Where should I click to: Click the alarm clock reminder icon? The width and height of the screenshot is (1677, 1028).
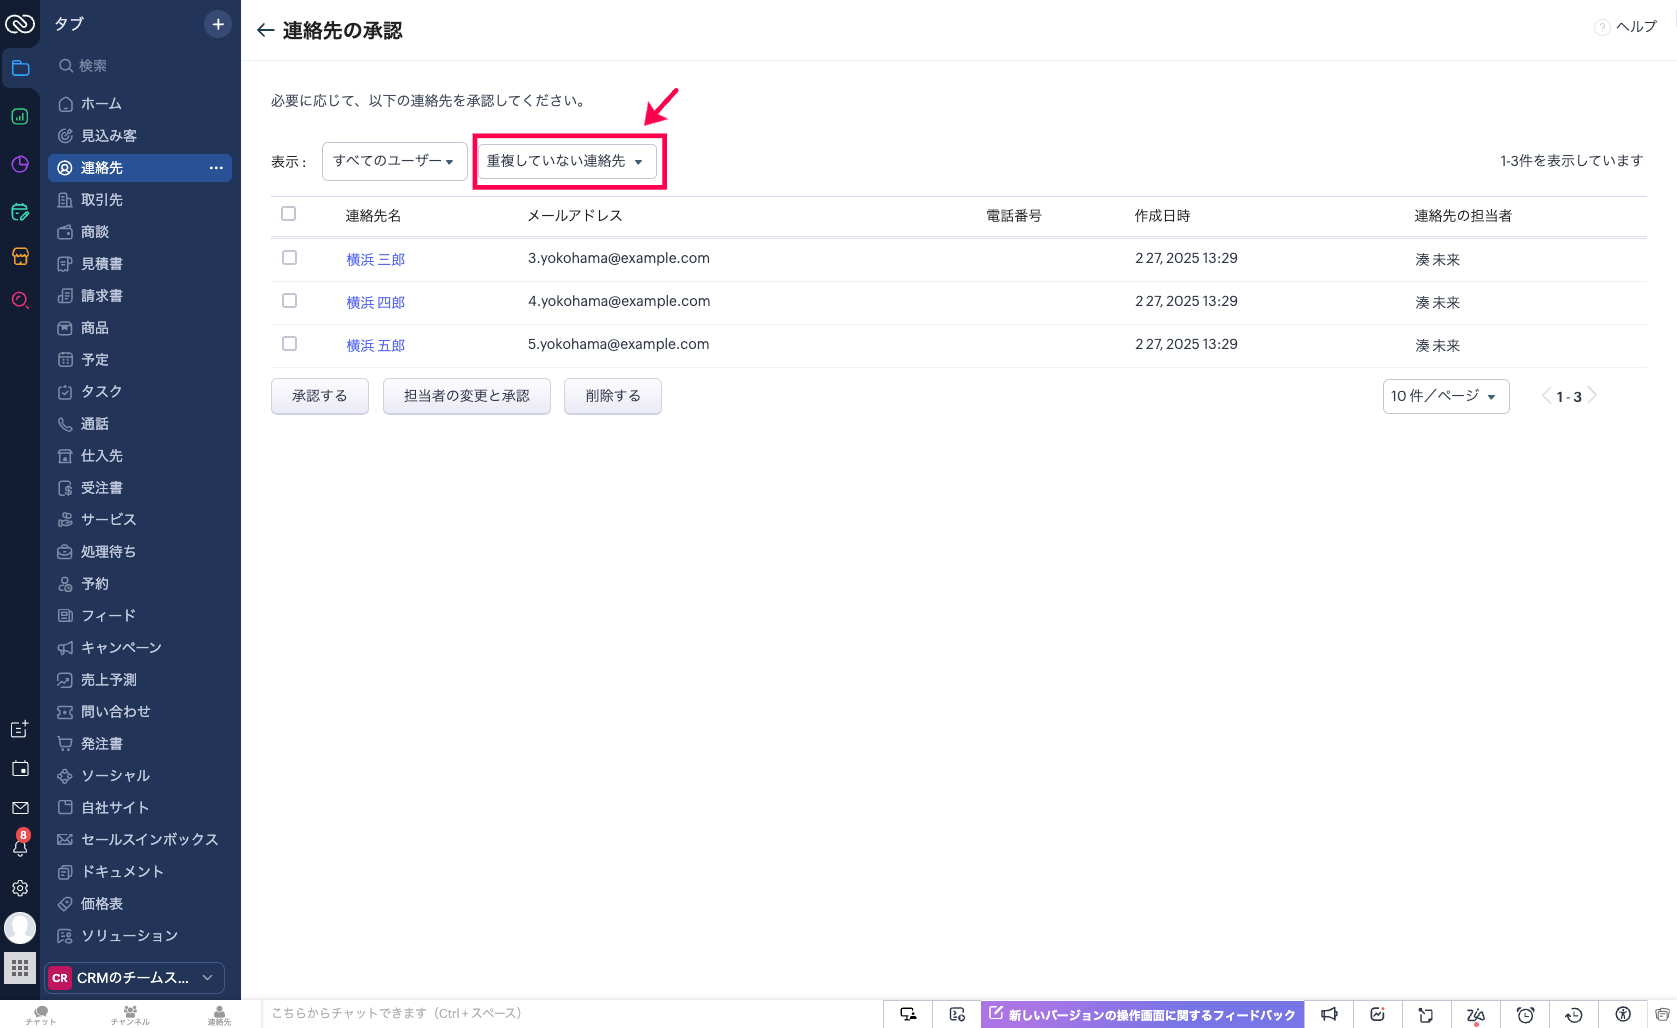coord(1525,1014)
